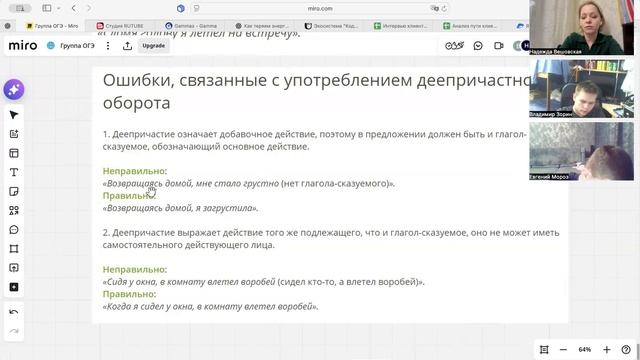
Task: Open the comments chat icon in header
Action: (478, 46)
